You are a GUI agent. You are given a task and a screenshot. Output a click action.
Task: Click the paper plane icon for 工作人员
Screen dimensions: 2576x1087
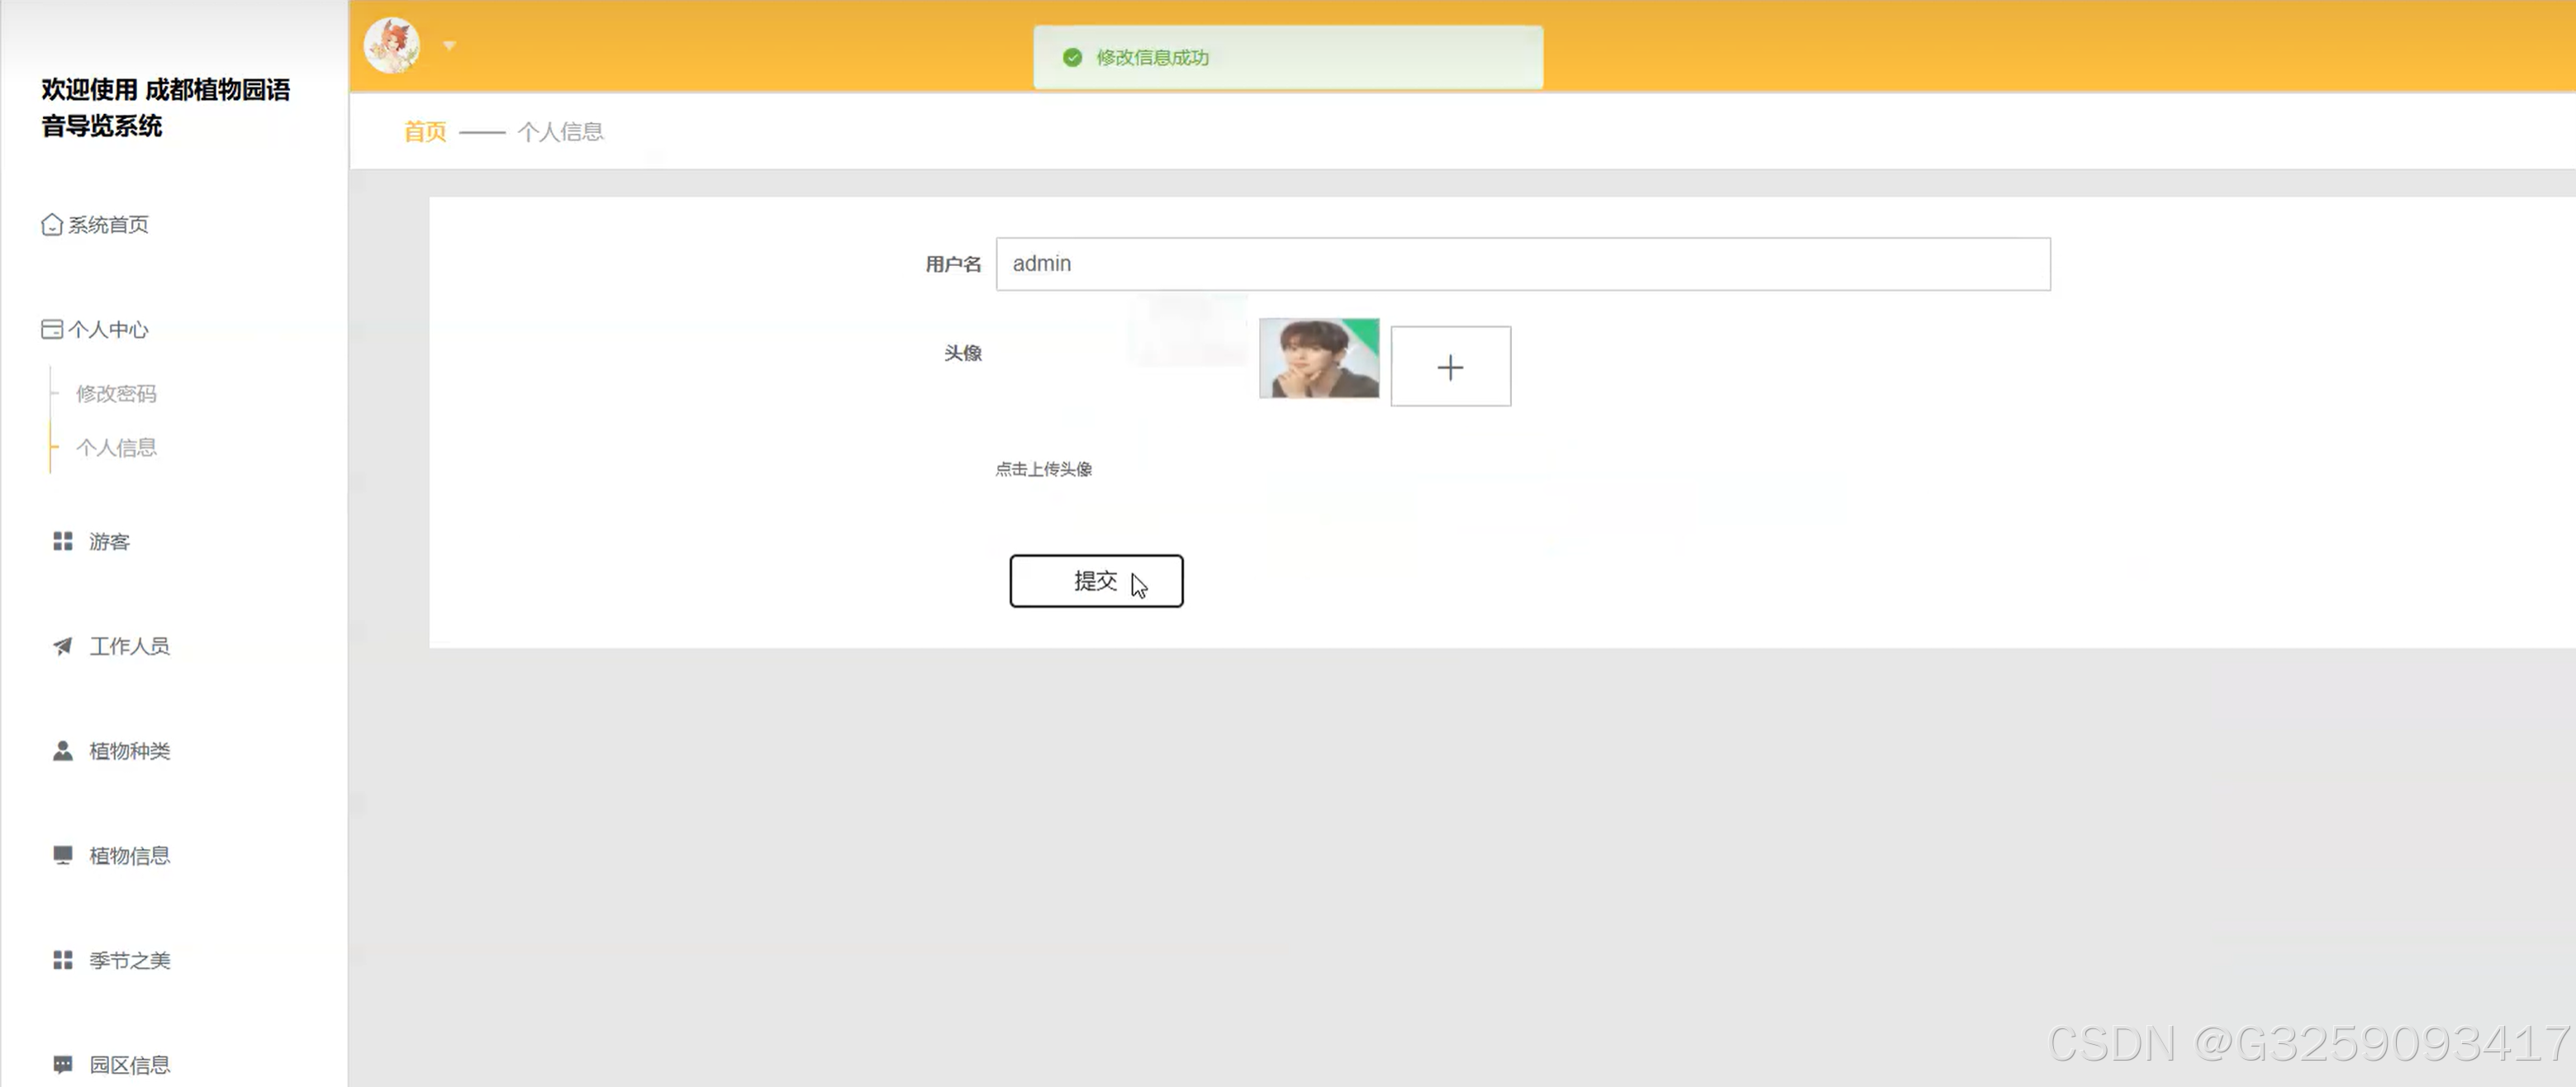62,646
